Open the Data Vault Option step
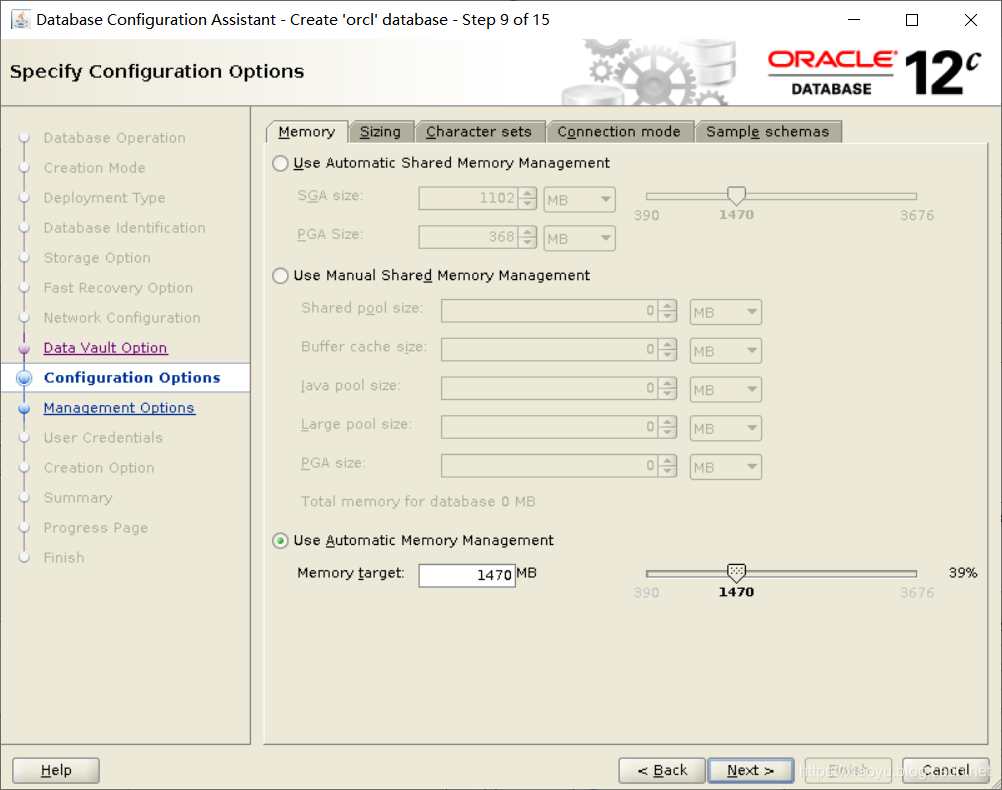The height and width of the screenshot is (790, 1002). tap(105, 348)
